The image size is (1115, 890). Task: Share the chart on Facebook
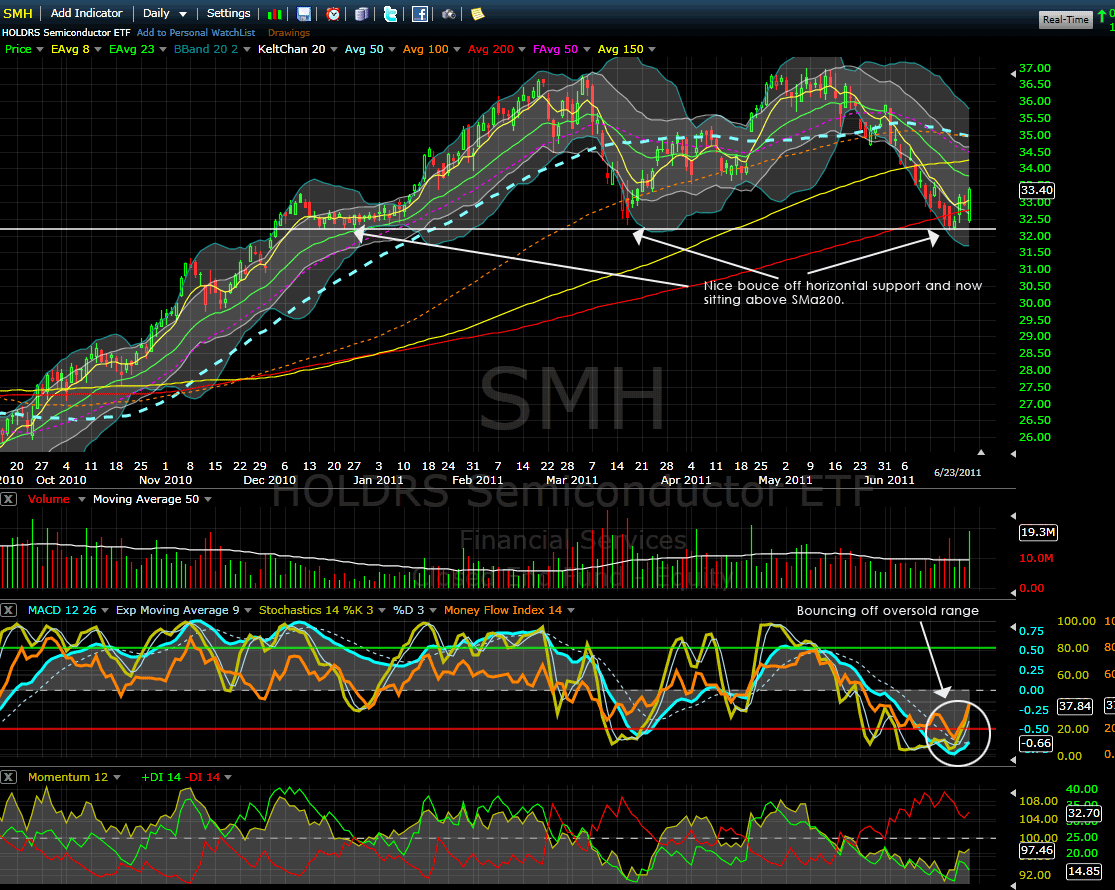(420, 14)
